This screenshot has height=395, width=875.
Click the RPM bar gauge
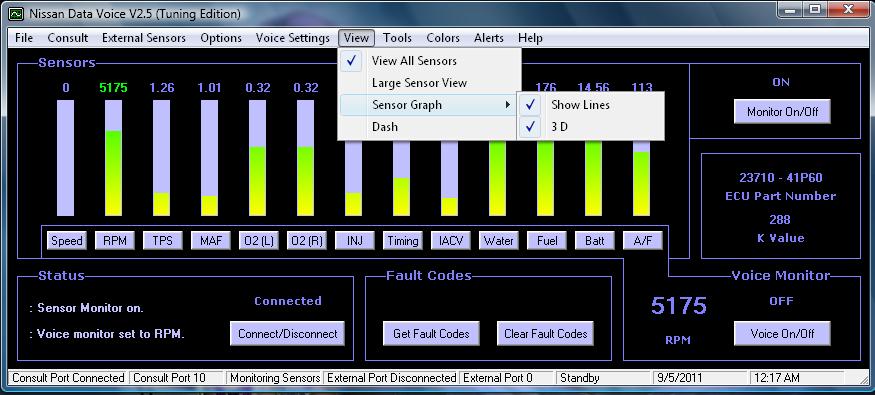(x=113, y=158)
